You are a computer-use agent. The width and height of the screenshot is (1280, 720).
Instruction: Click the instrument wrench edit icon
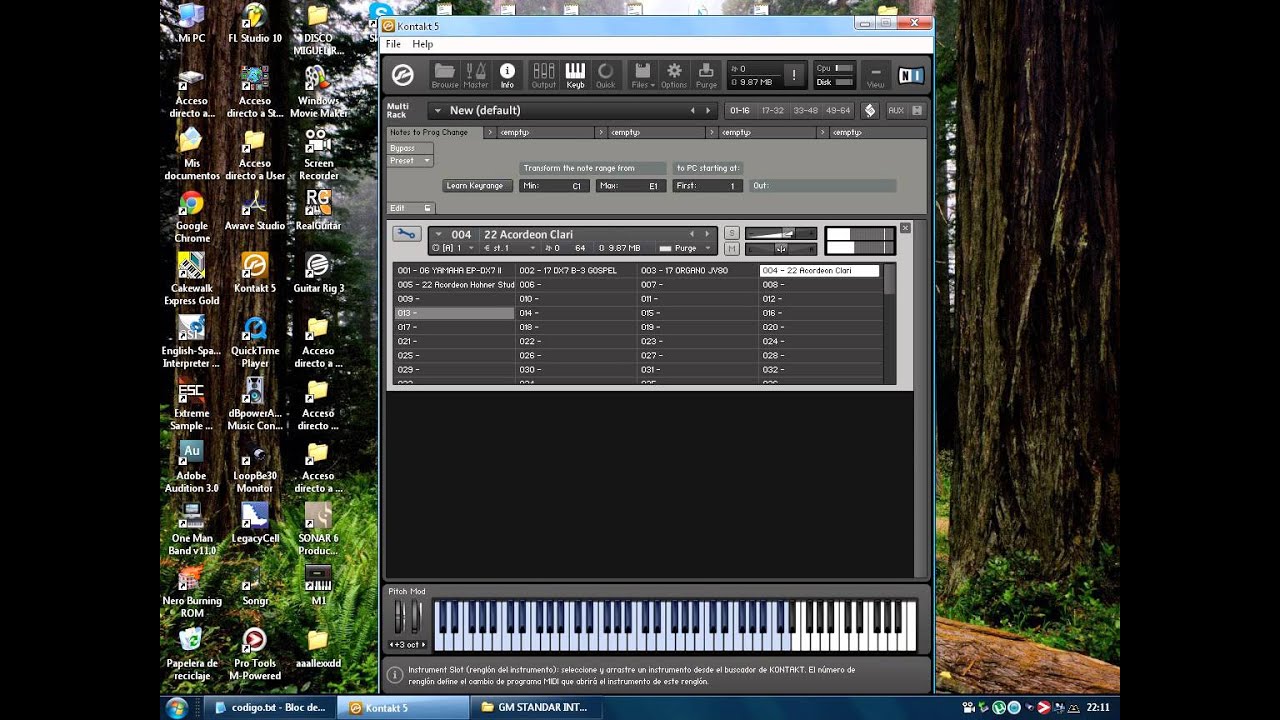(406, 234)
